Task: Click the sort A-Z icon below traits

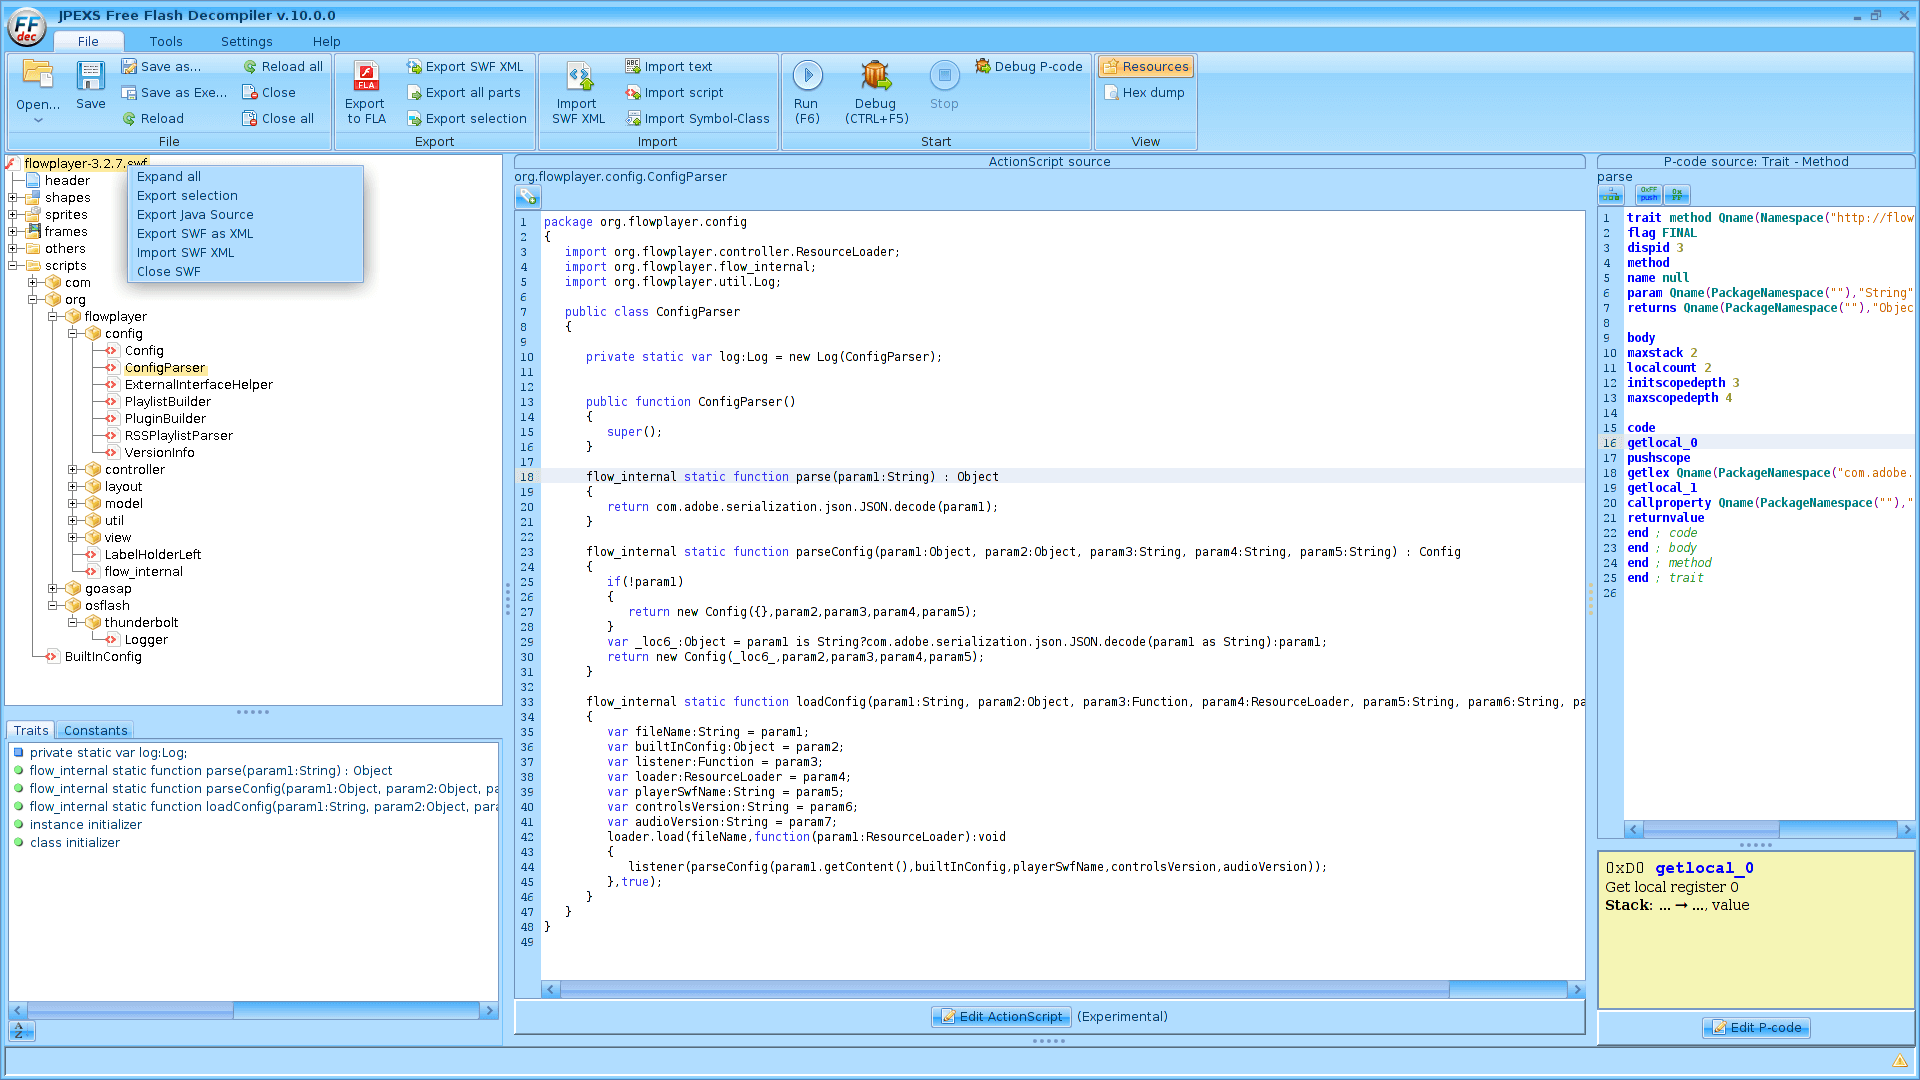Action: click(x=20, y=1031)
